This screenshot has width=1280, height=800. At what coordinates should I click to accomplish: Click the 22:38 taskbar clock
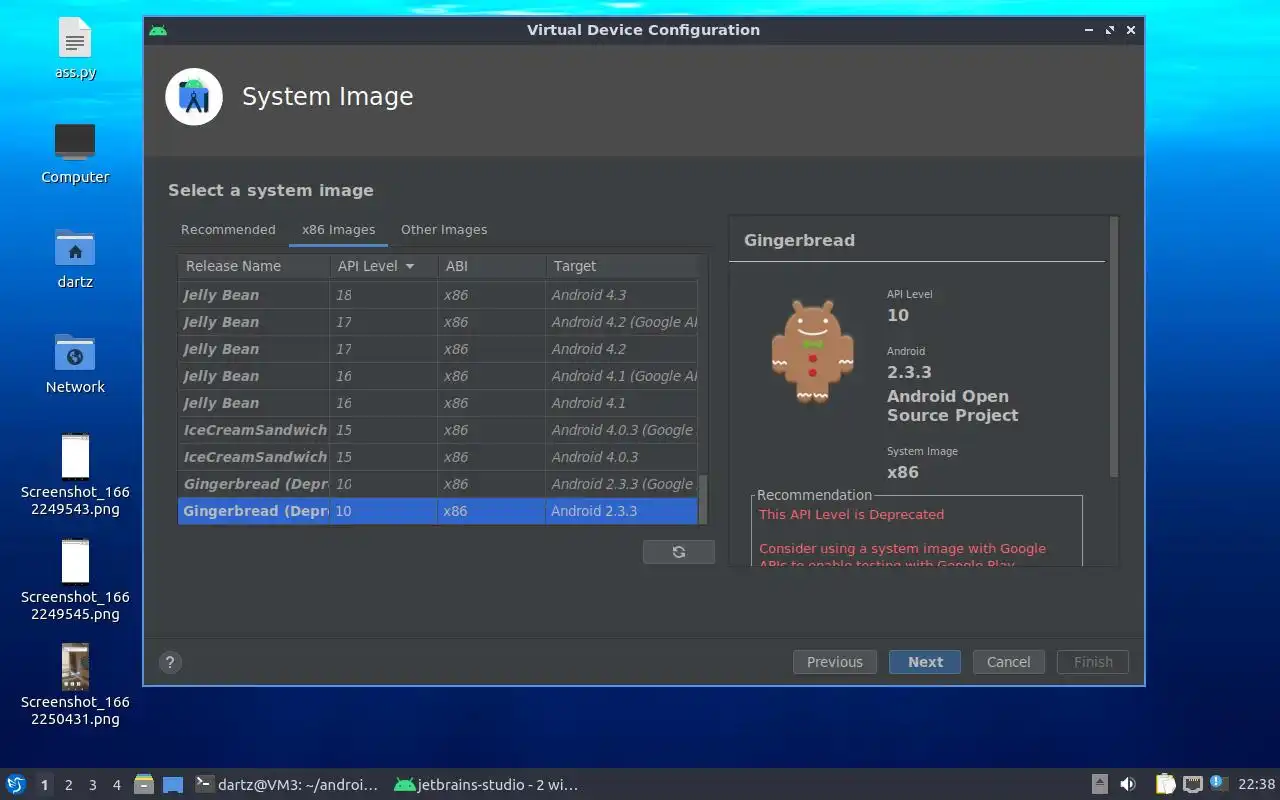[x=1256, y=785]
